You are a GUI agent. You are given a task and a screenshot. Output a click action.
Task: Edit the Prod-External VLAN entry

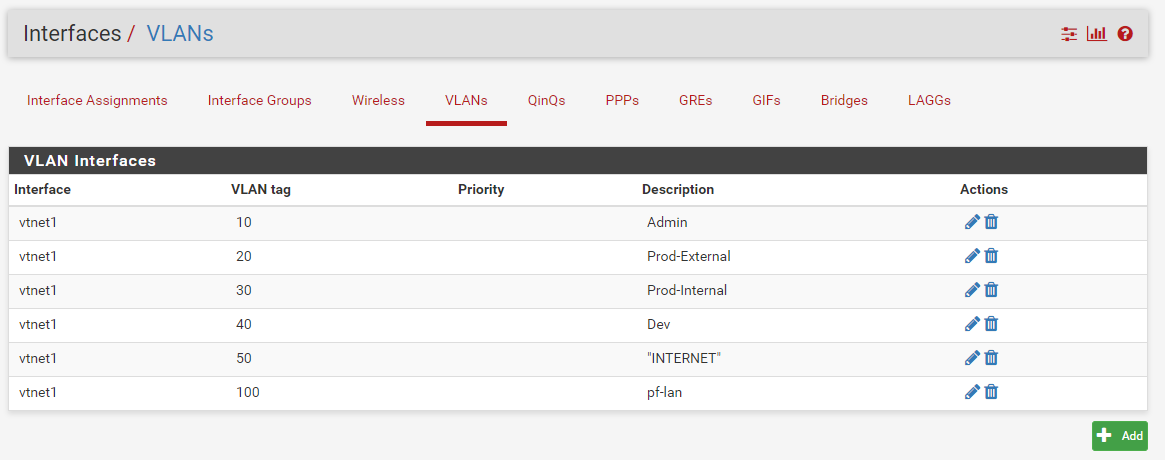972,256
